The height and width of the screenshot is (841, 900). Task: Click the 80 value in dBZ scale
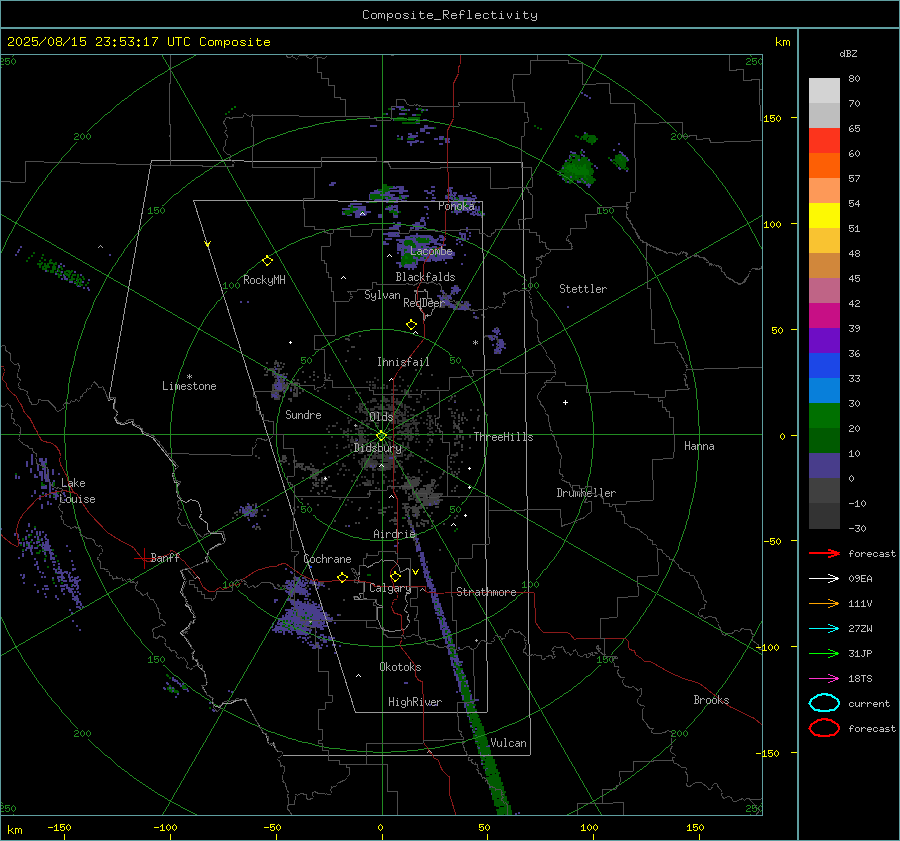pyautogui.click(x=854, y=79)
